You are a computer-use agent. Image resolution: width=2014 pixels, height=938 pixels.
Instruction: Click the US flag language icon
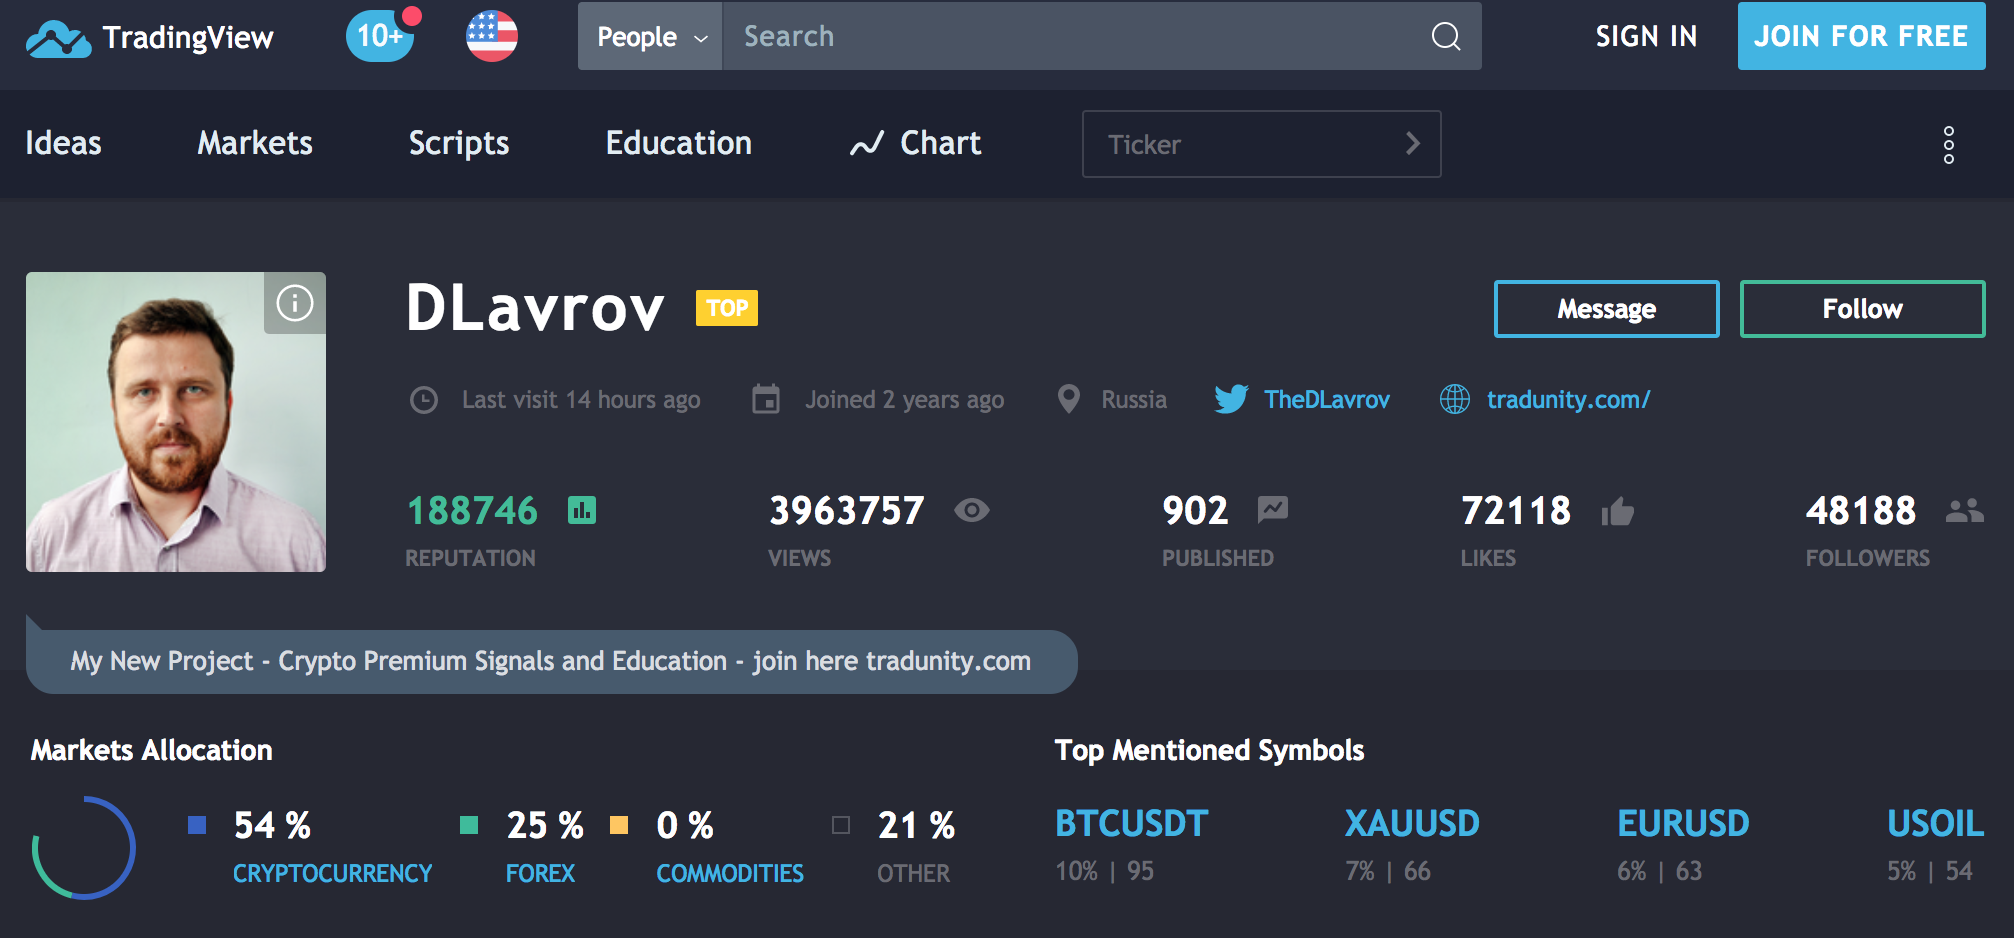pos(492,36)
